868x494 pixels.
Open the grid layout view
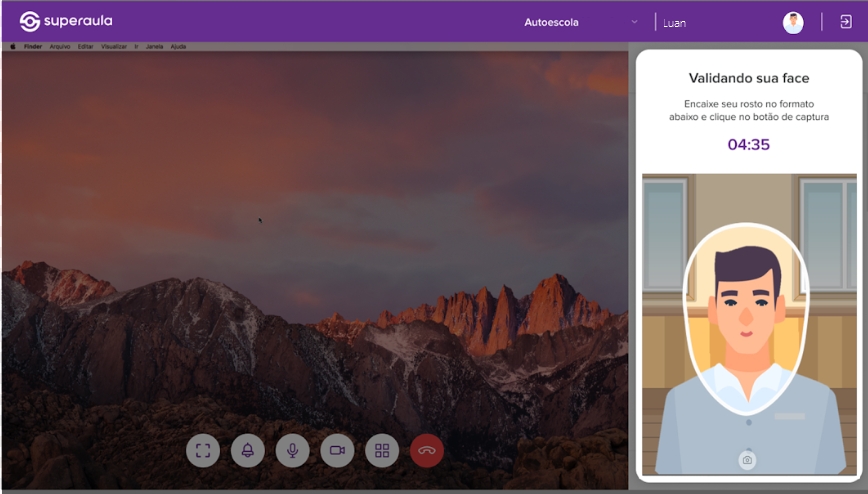pyautogui.click(x=382, y=450)
